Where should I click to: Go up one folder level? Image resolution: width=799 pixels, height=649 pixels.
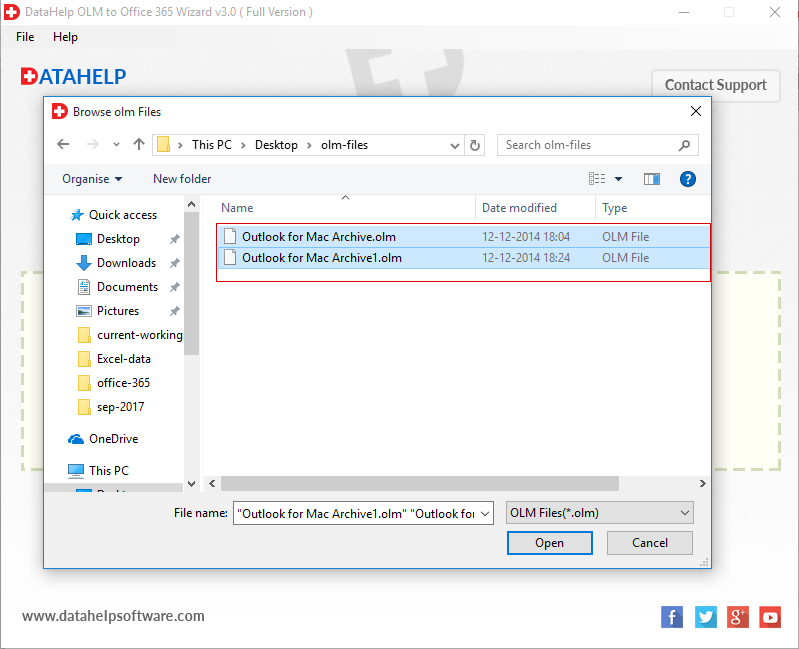[x=139, y=145]
